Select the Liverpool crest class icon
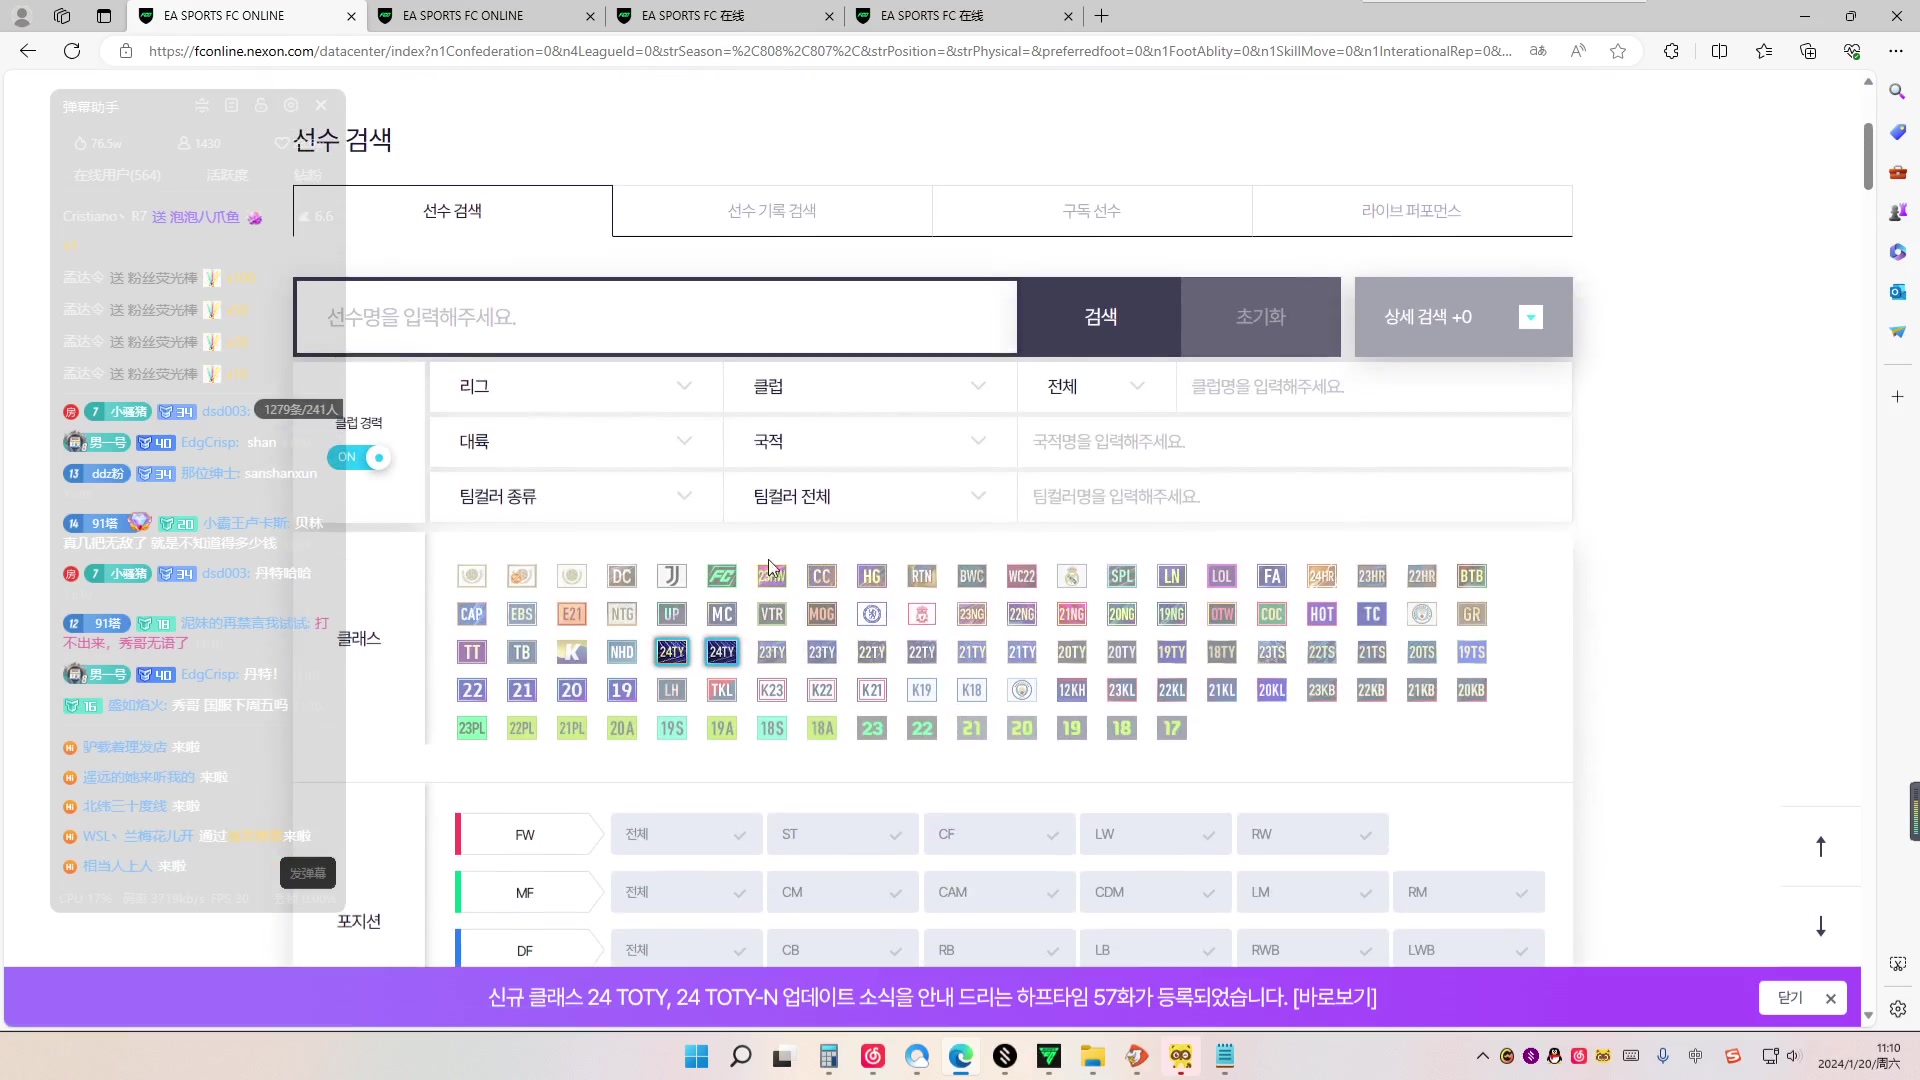 [922, 614]
